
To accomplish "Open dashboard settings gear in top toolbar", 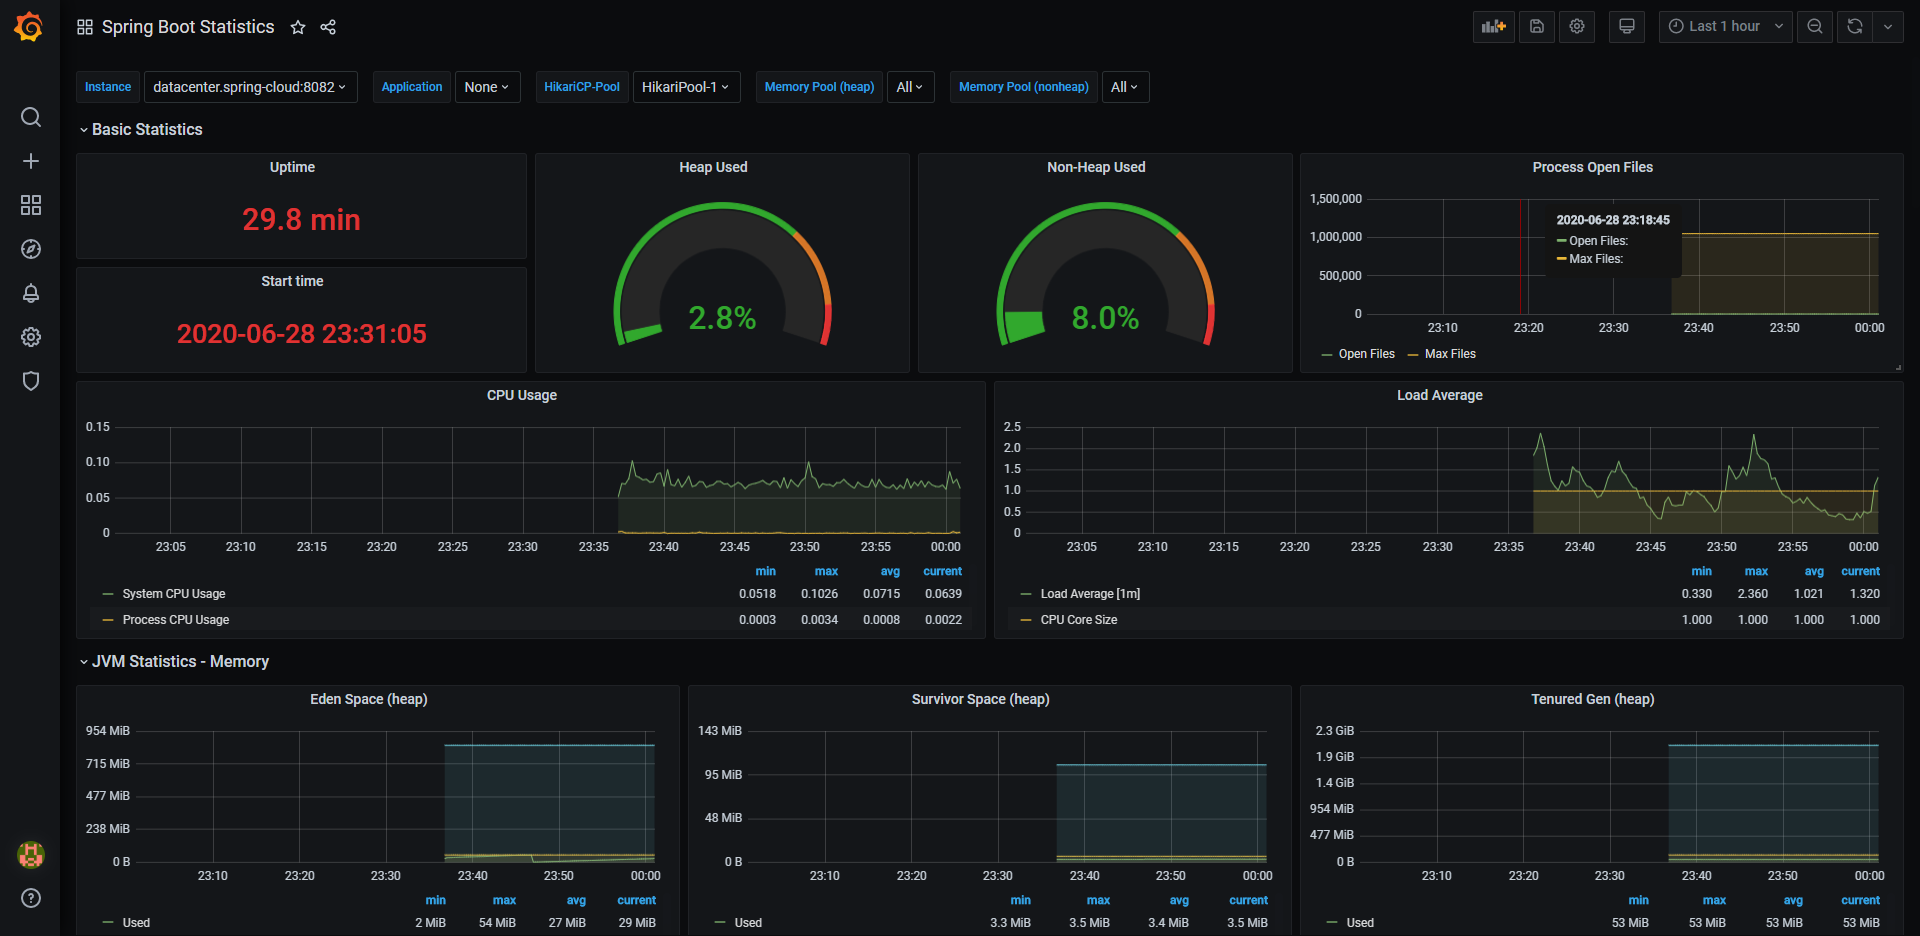I will pos(1577,27).
